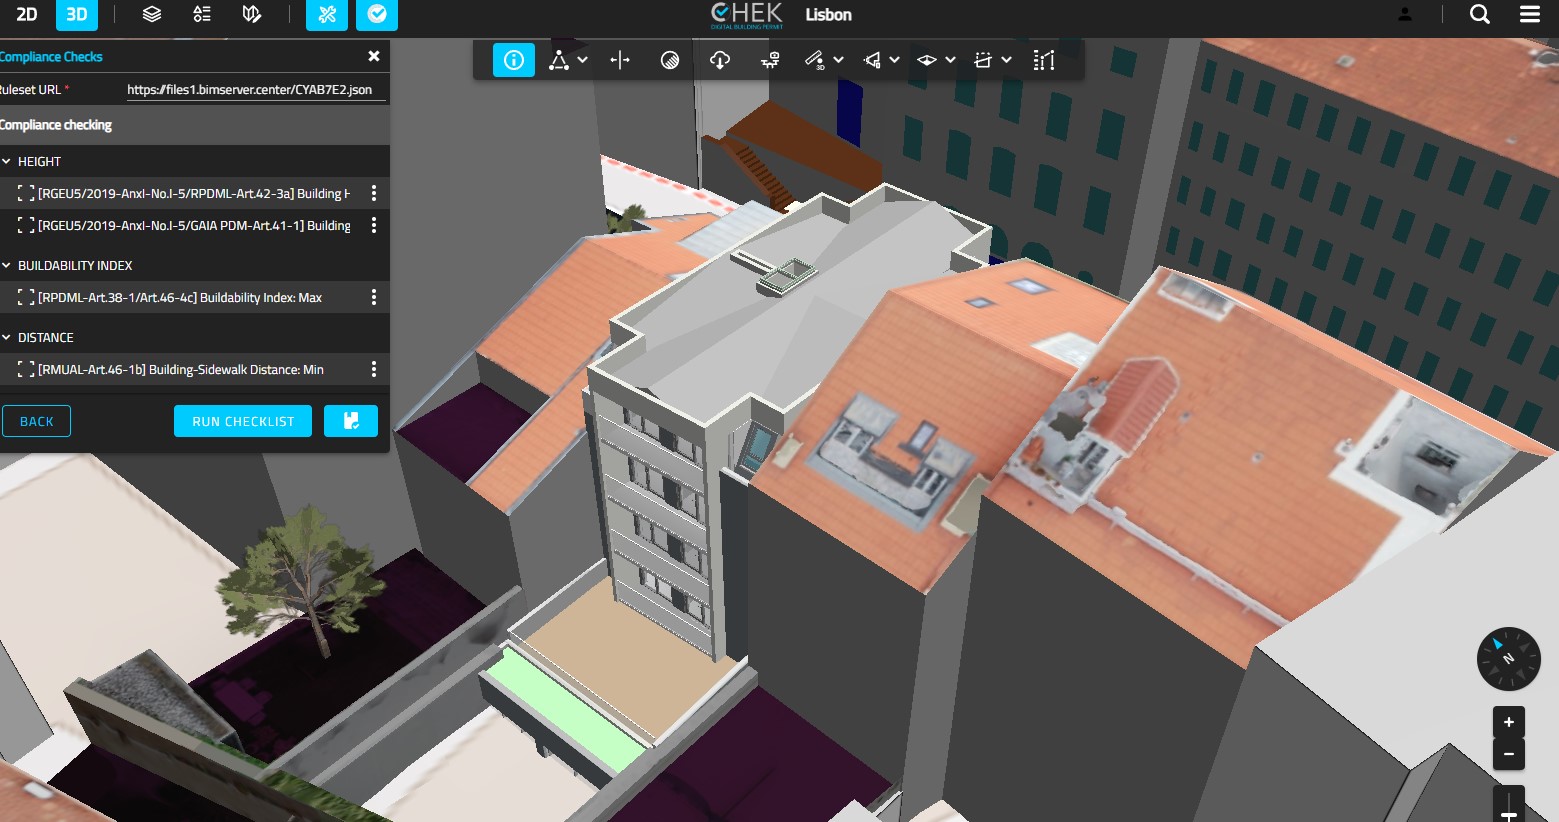Check the Buildability Index Max rule
Viewport: 1559px width, 822px height.
26,297
